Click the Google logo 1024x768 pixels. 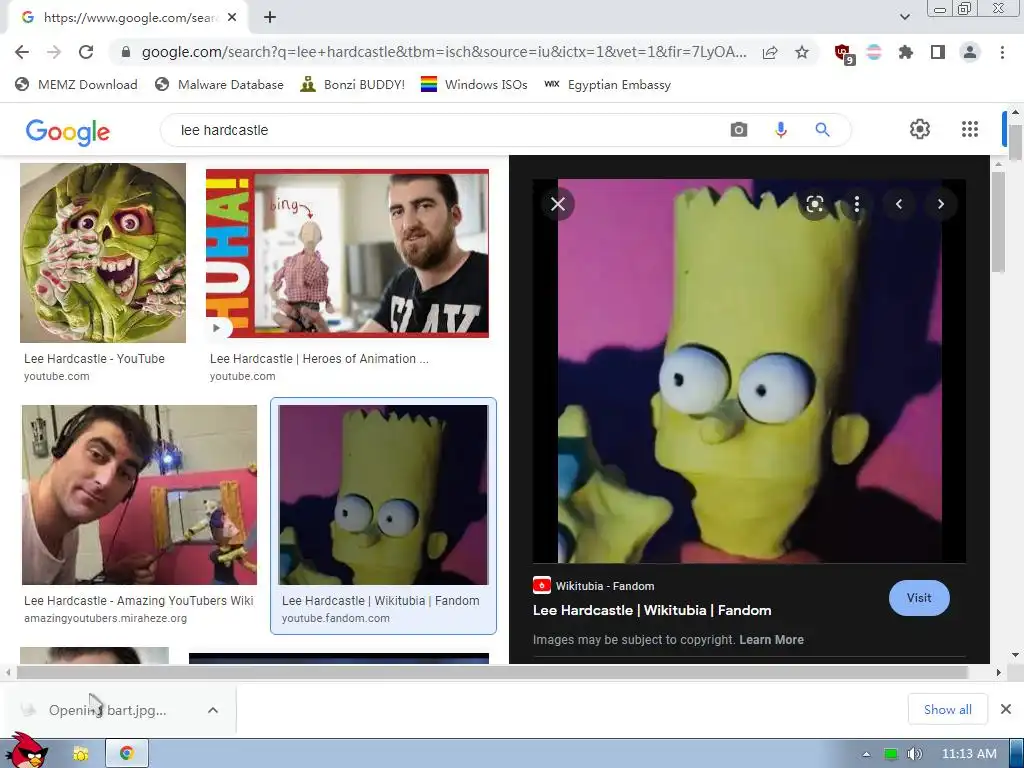tap(68, 131)
